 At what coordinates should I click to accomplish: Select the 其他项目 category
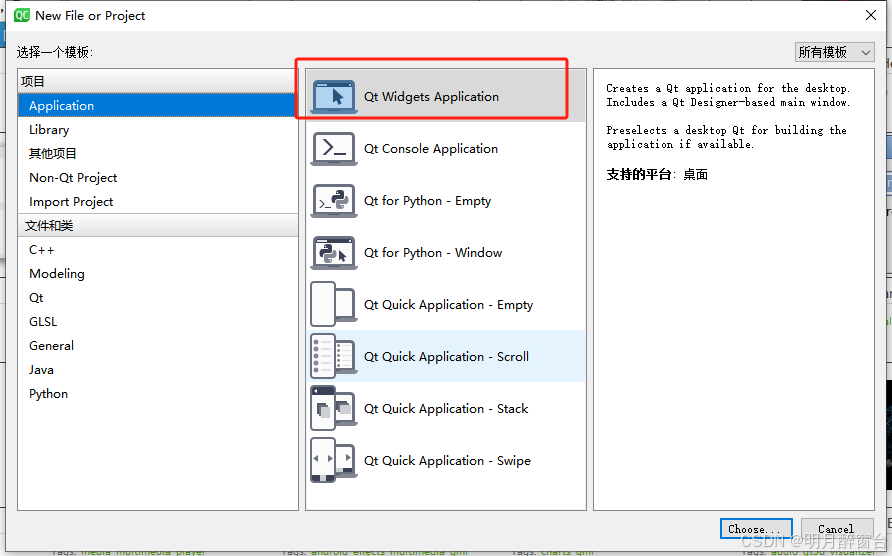tap(158, 154)
